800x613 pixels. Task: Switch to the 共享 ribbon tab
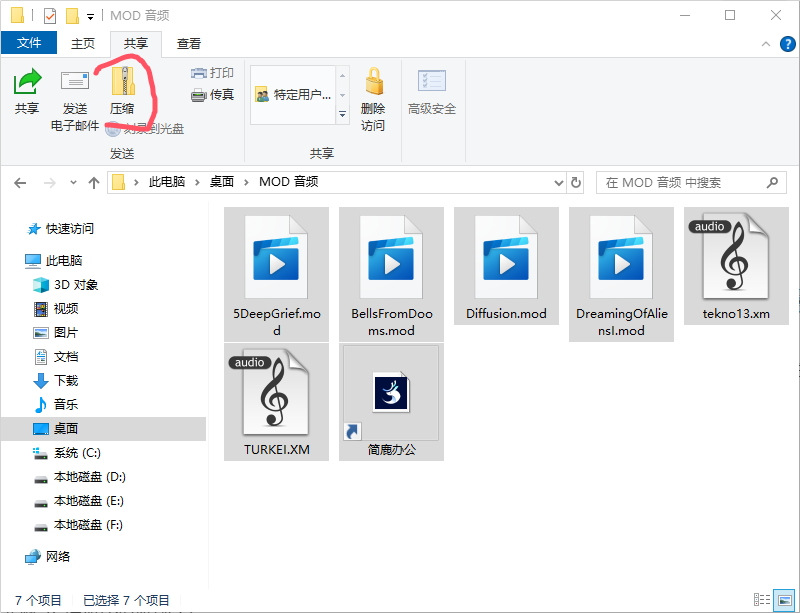click(136, 44)
